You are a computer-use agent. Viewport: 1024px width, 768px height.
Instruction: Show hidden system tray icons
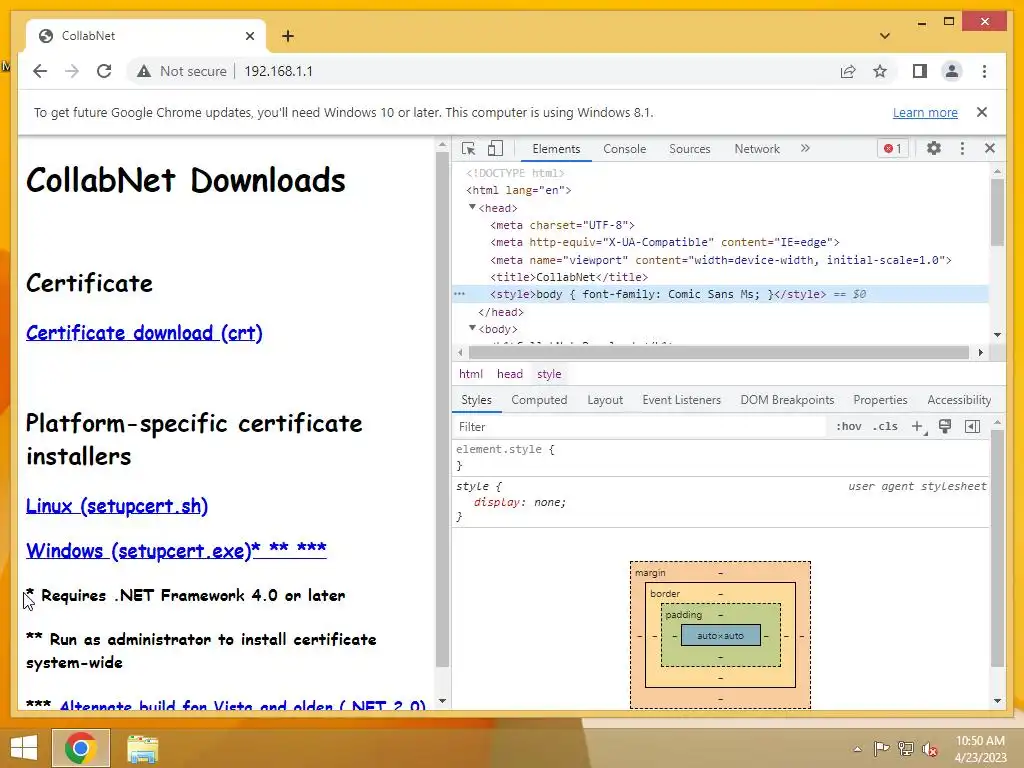[x=857, y=749]
